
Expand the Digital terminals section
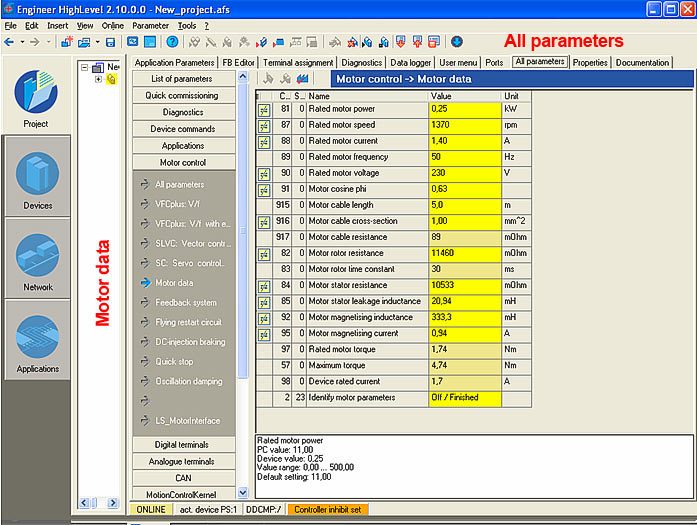pos(183,445)
